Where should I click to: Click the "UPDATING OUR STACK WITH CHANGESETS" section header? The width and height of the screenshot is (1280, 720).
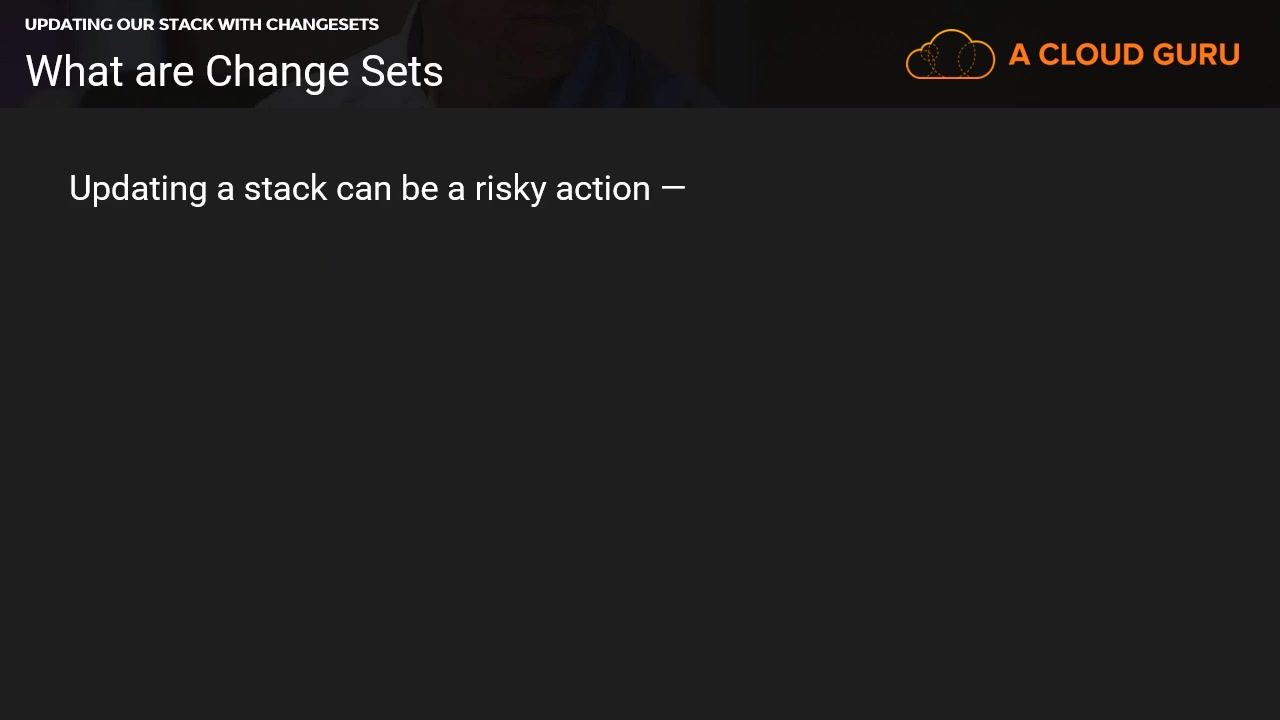point(201,25)
